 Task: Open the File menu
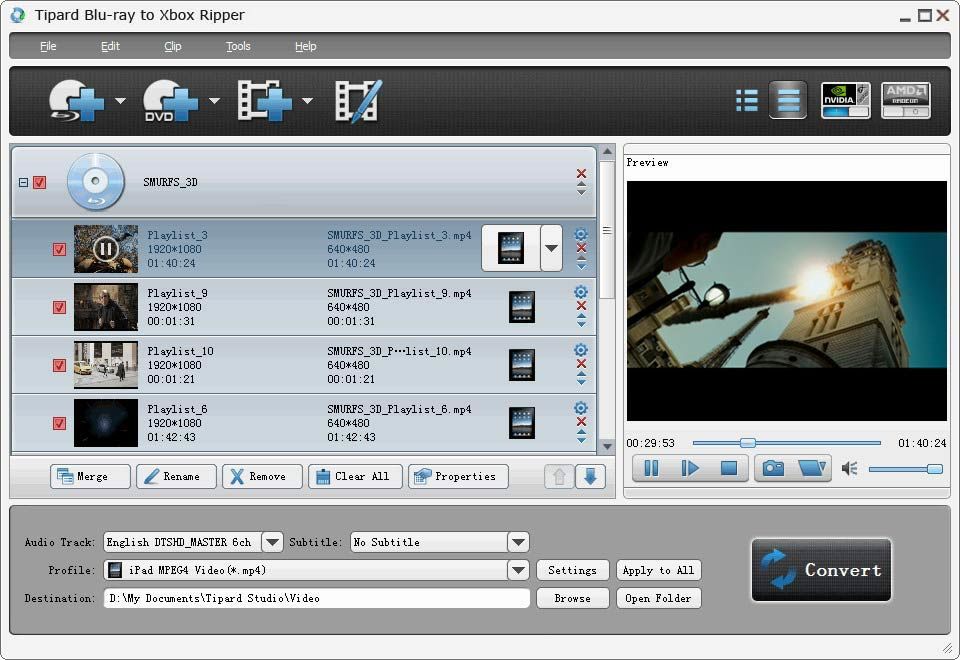(48, 47)
